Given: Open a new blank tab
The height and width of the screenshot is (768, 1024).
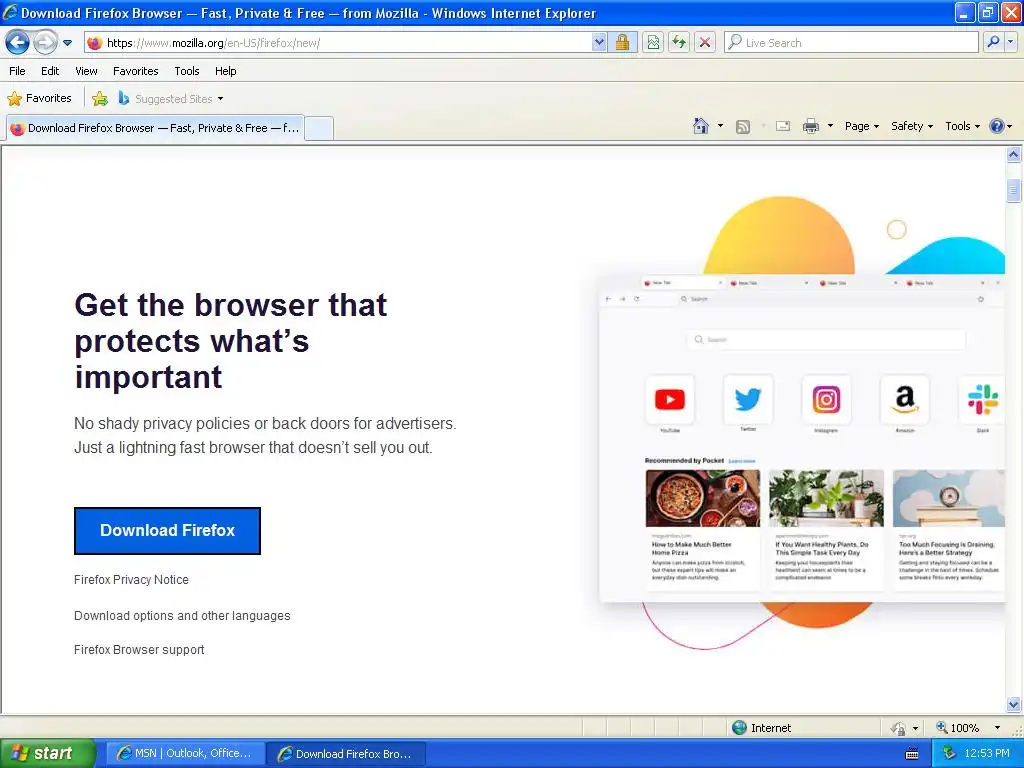Looking at the screenshot, I should coord(319,129).
